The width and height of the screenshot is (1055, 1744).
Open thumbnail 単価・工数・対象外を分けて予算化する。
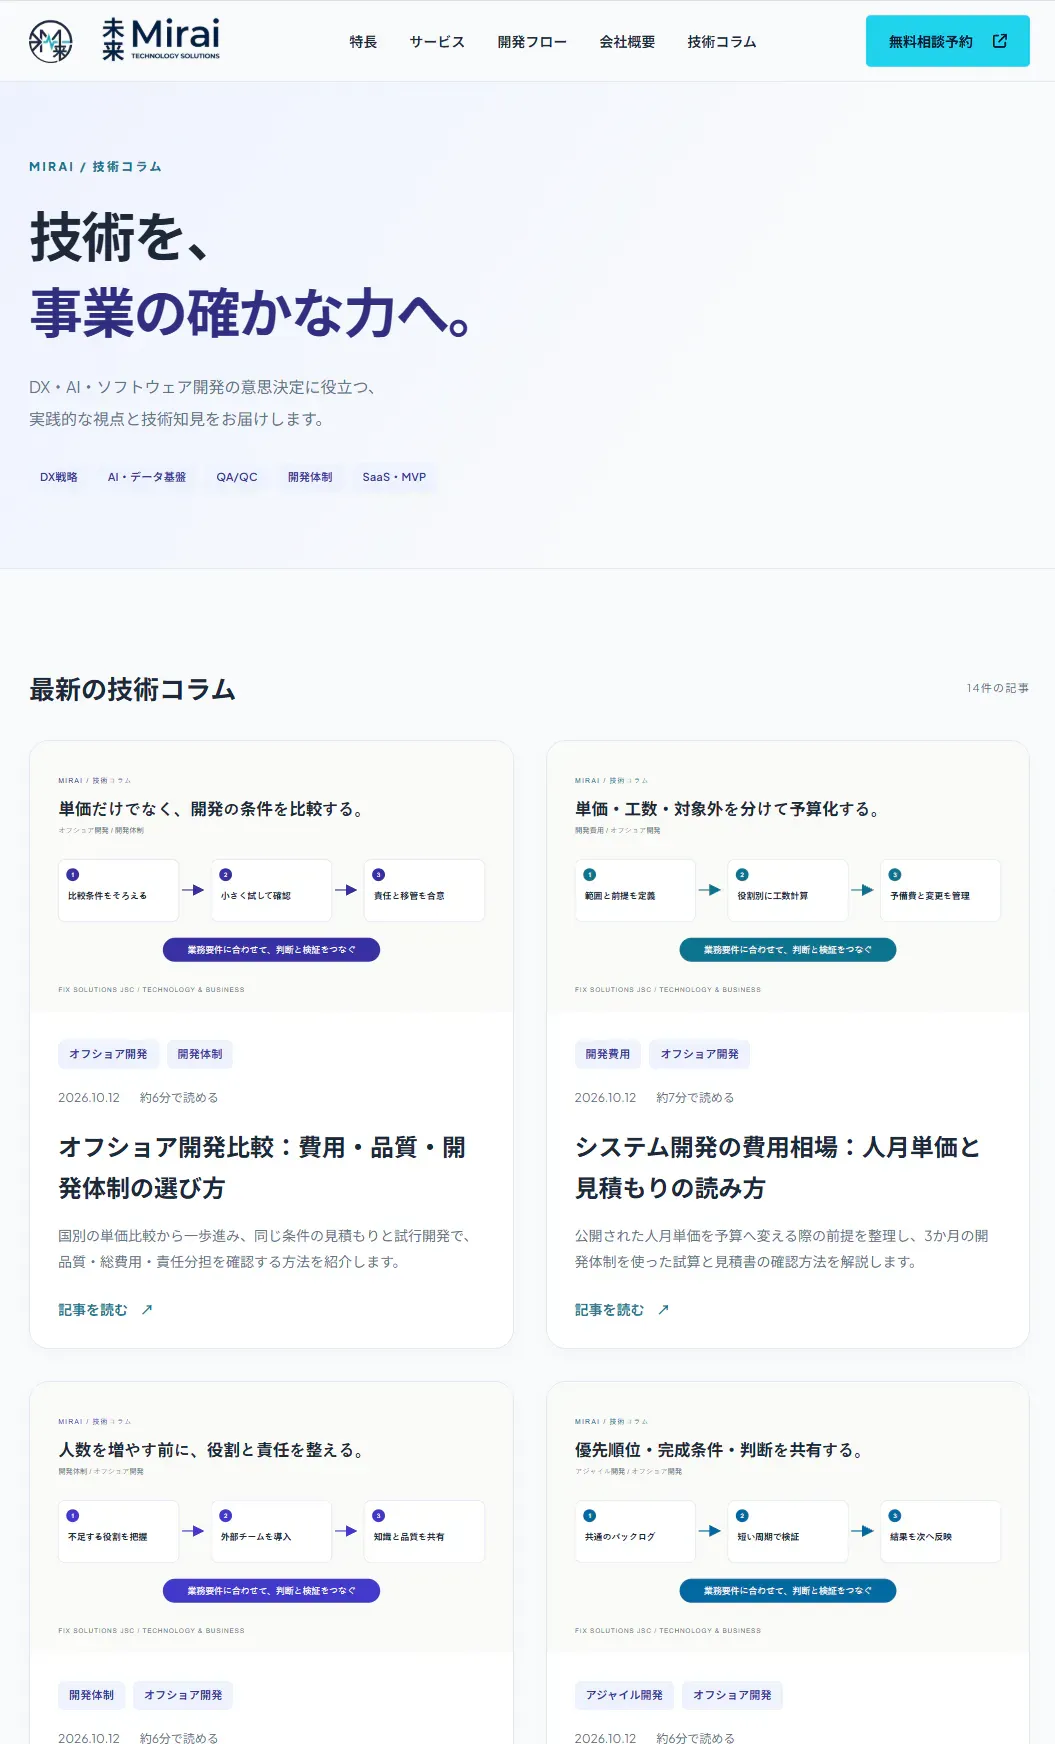pyautogui.click(x=788, y=876)
